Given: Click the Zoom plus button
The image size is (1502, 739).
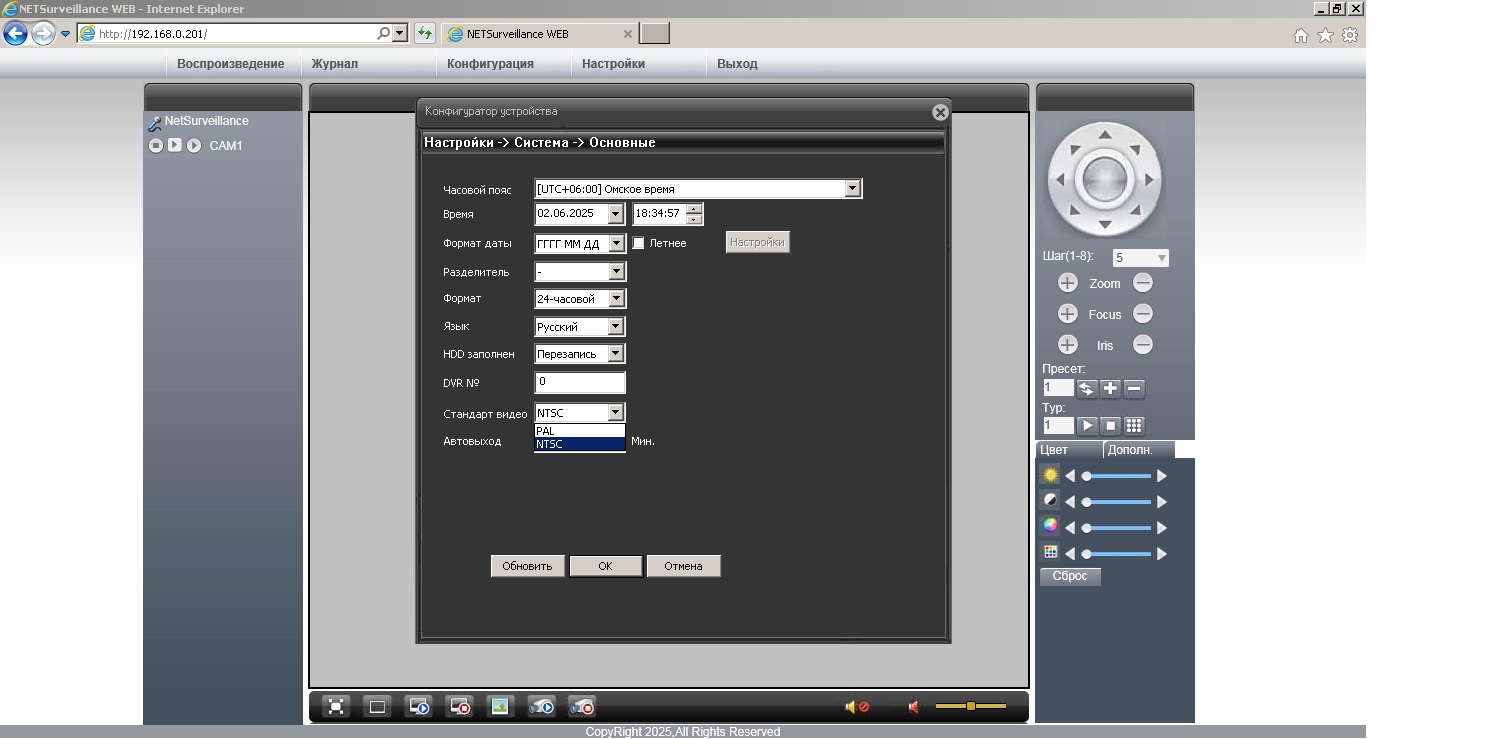Looking at the screenshot, I should (1067, 283).
